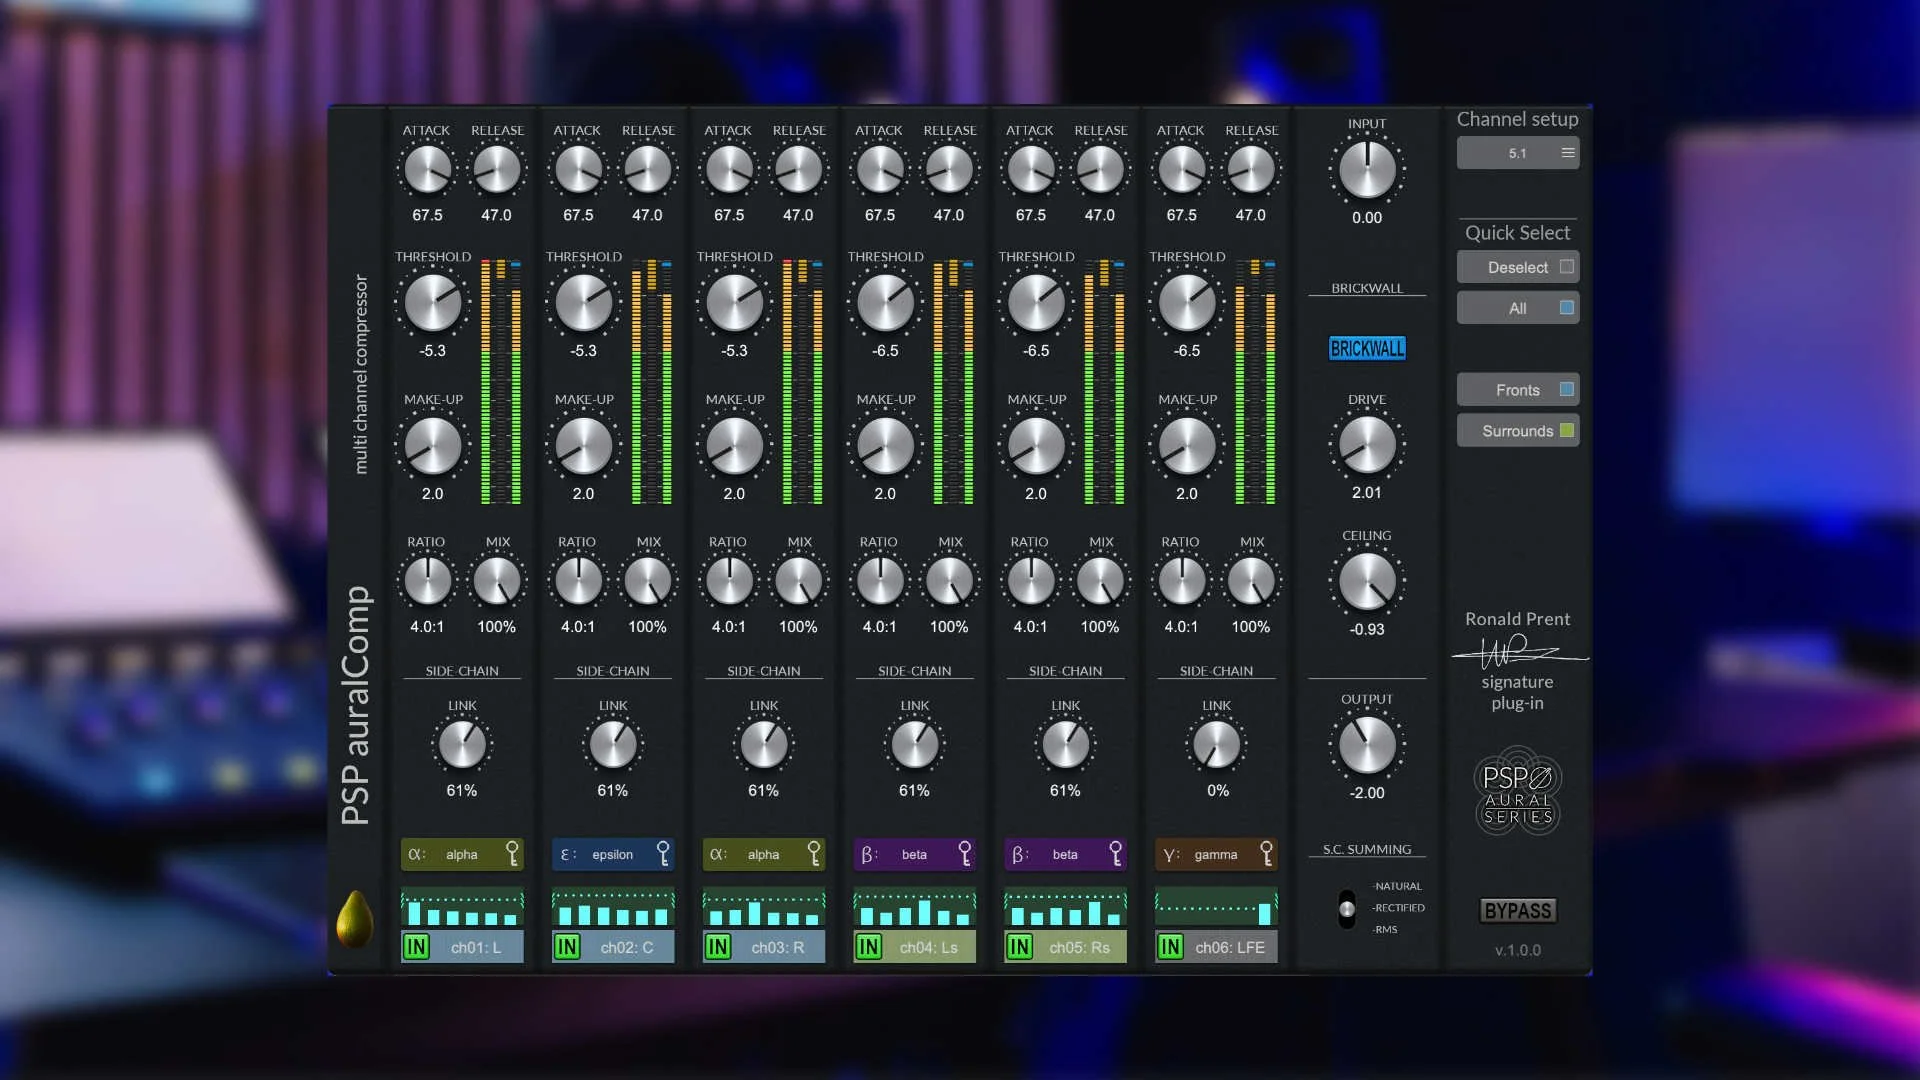Open the 5.1 channel setup dropdown

(1517, 153)
